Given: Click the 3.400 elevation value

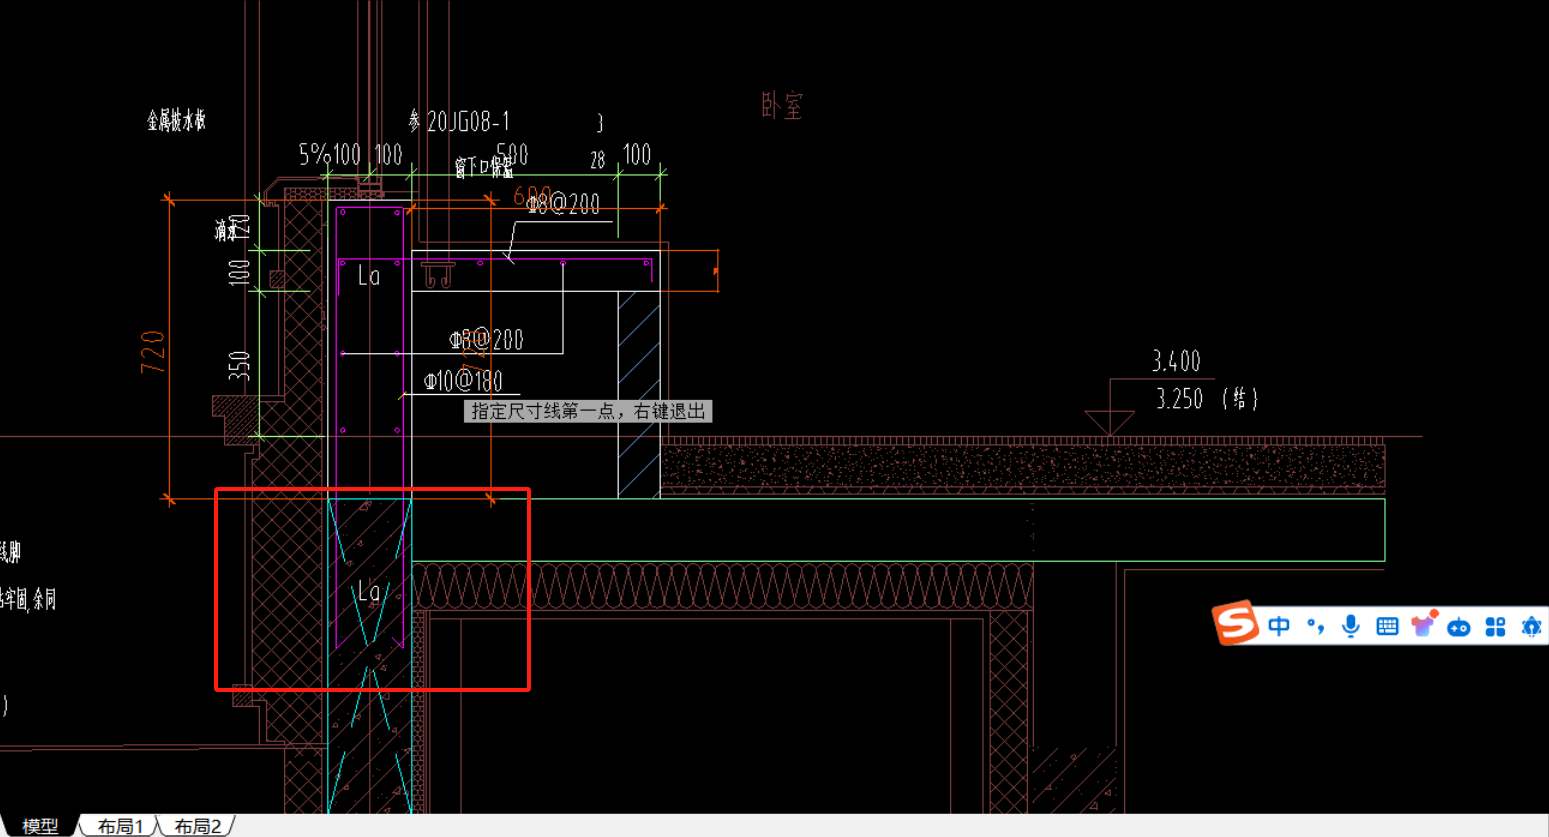Looking at the screenshot, I should coord(1176,361).
